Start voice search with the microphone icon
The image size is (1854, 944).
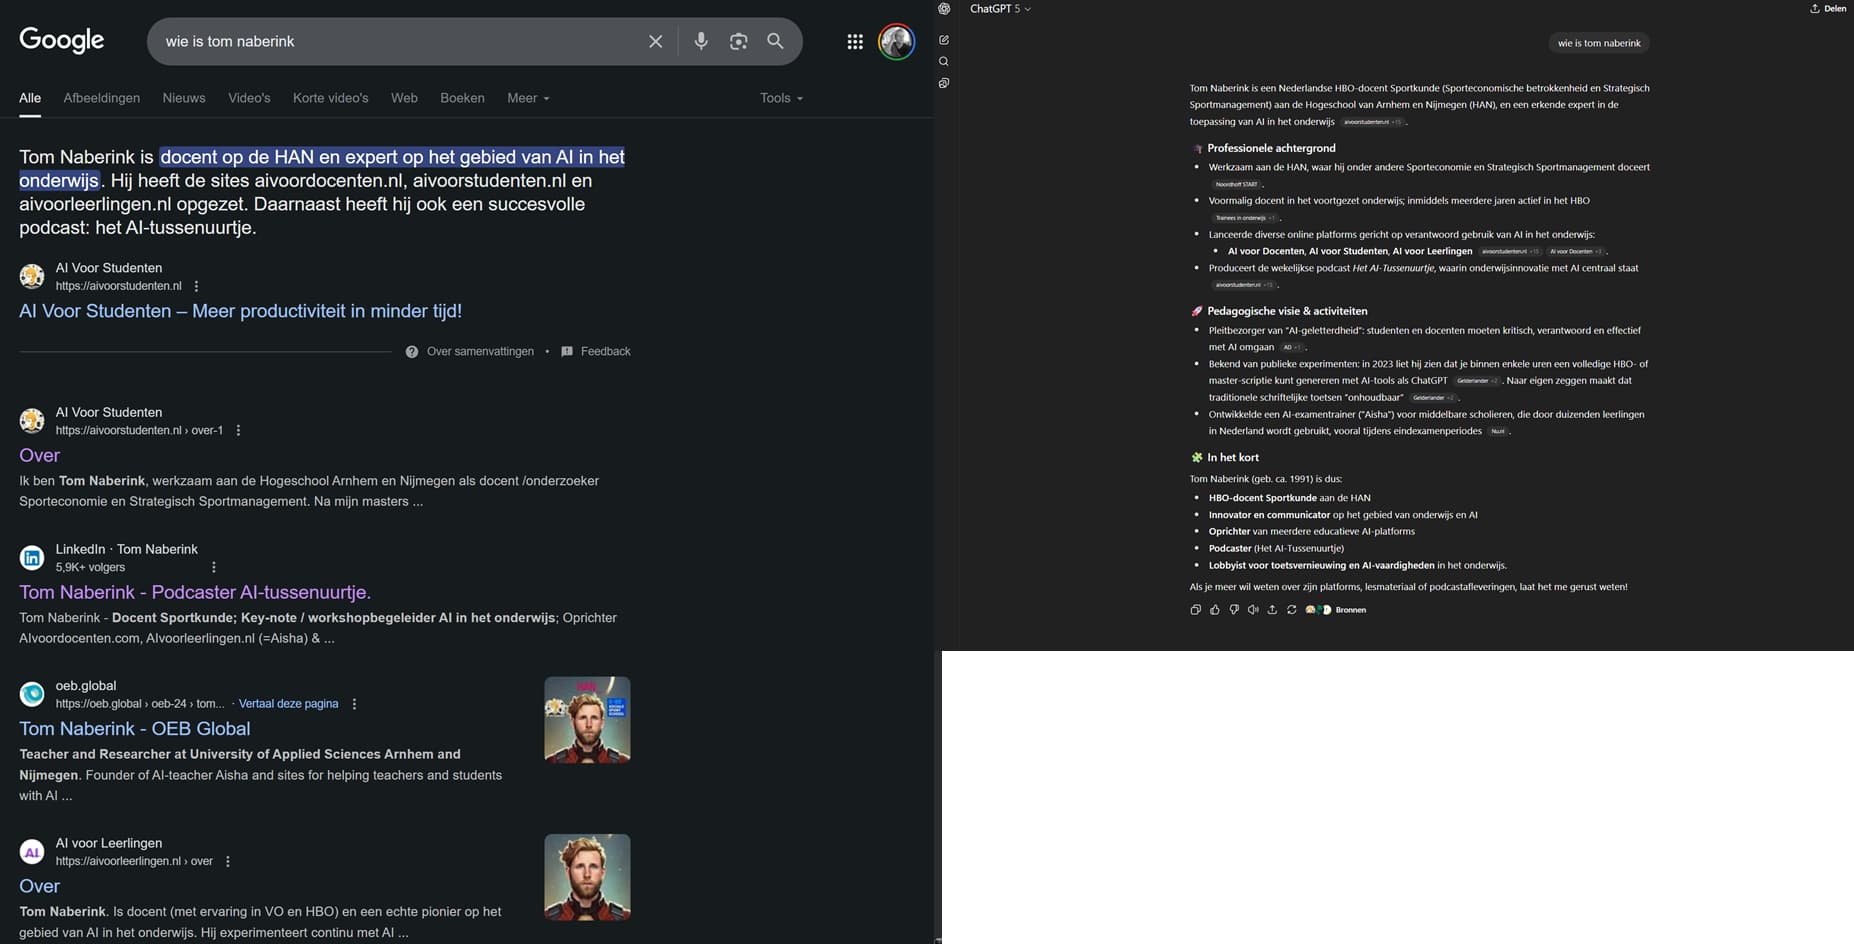[x=701, y=41]
